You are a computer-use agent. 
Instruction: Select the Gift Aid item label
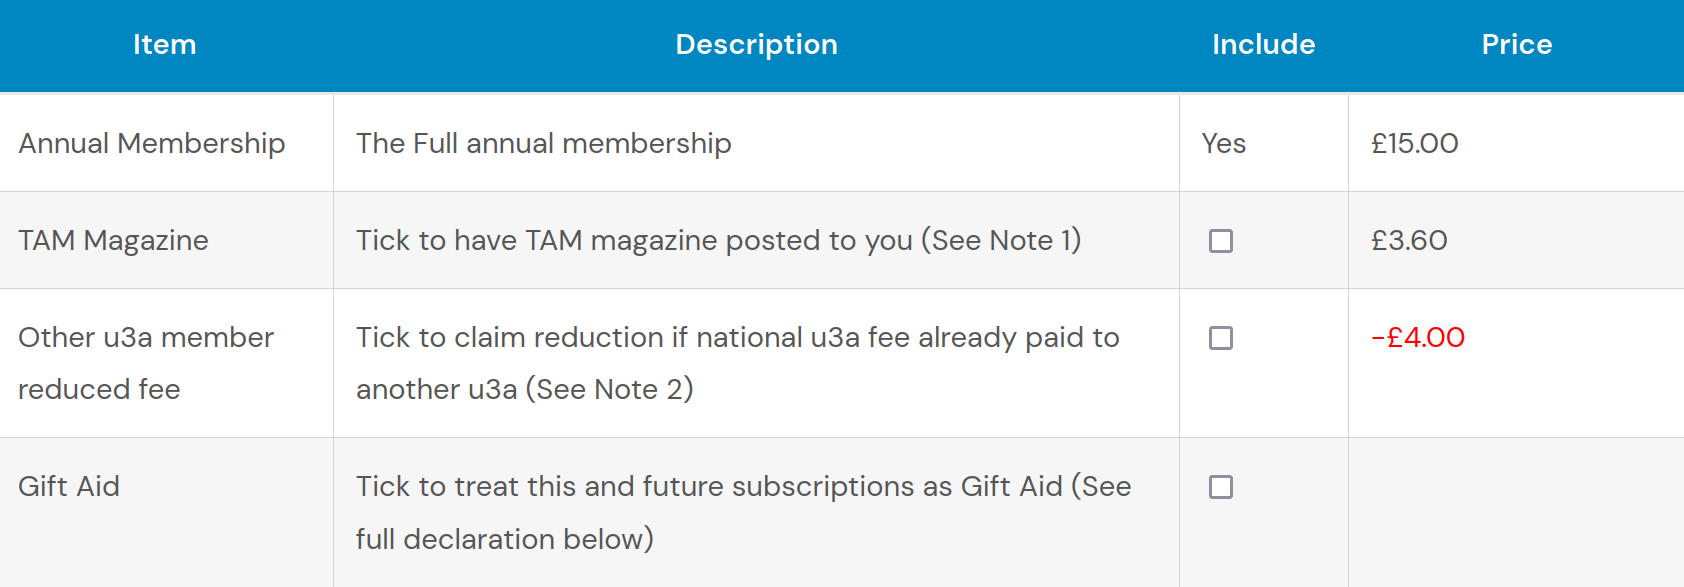(x=69, y=487)
